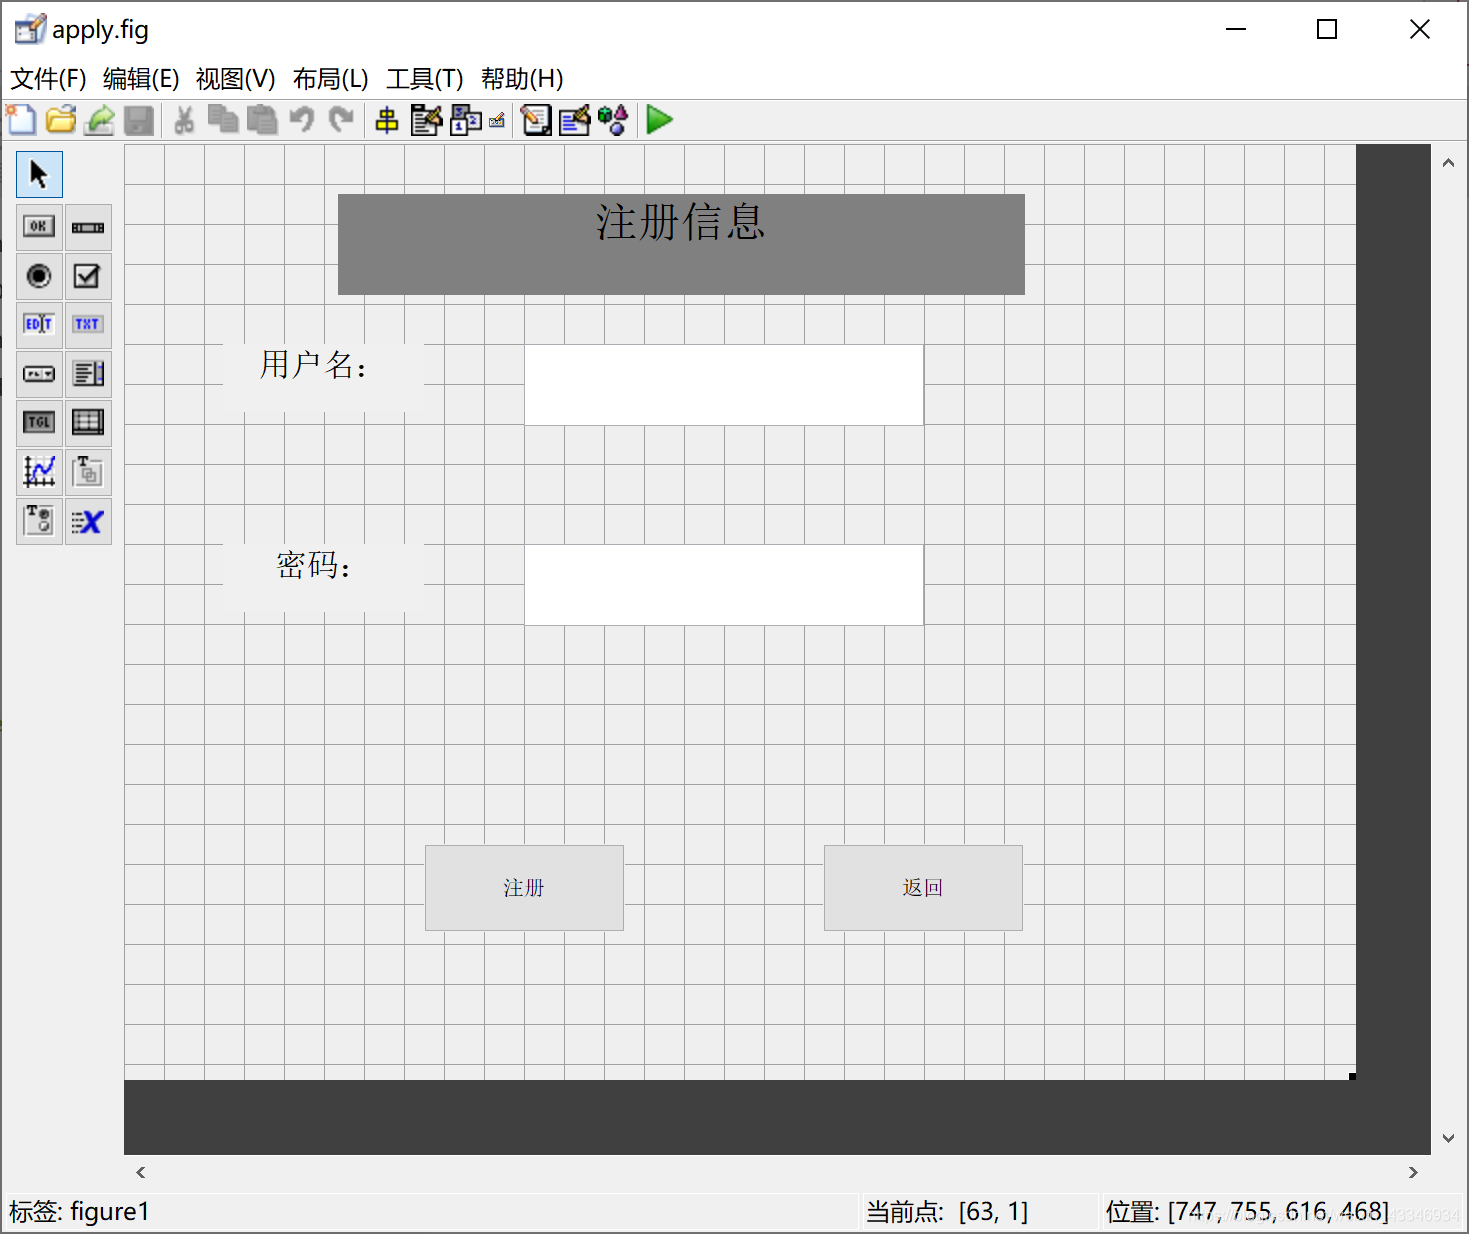This screenshot has height=1234, width=1469.
Task: Pick the Static Text component
Action: (x=88, y=325)
